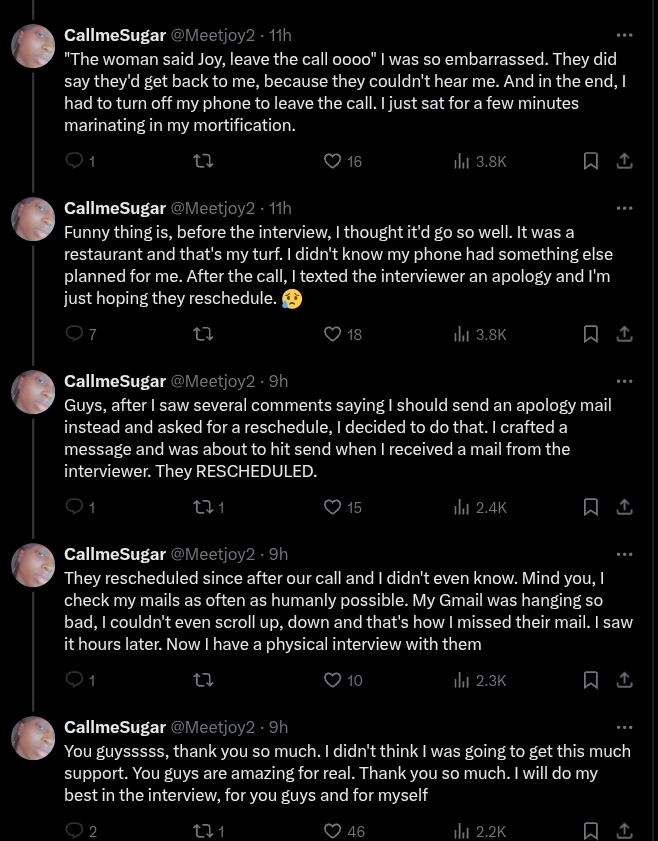Open more options on first tweet
The image size is (658, 841).
tap(625, 35)
